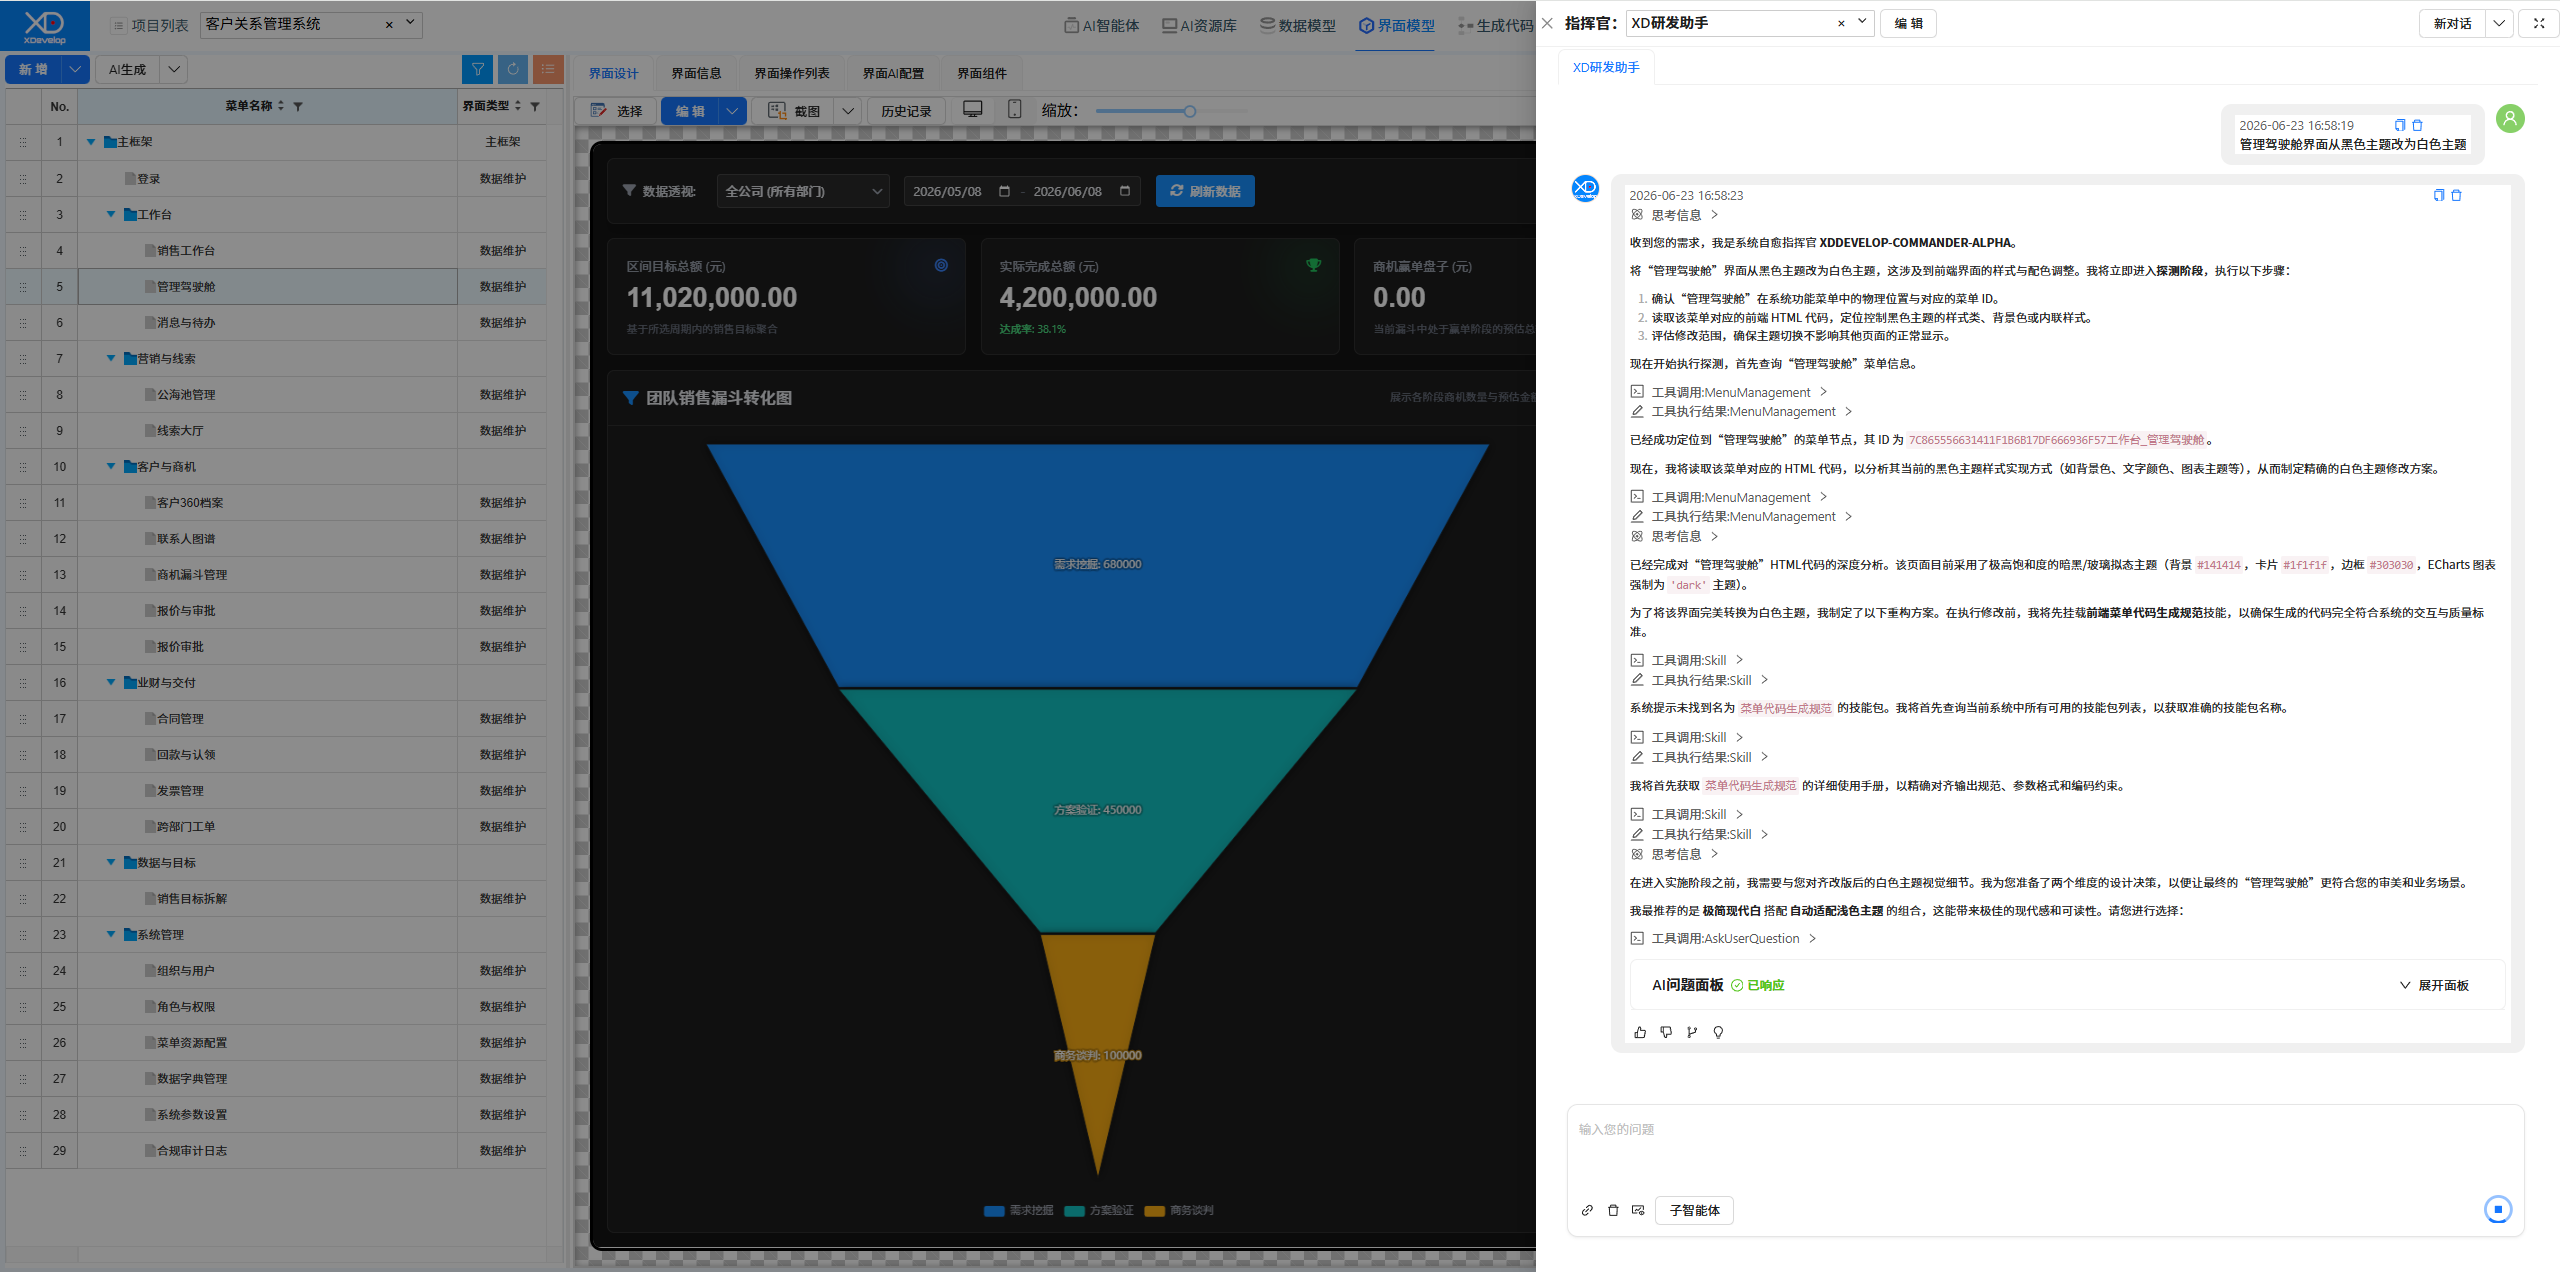Click the orange list view icon
Screen dimensions: 2560x1272
pos(548,69)
